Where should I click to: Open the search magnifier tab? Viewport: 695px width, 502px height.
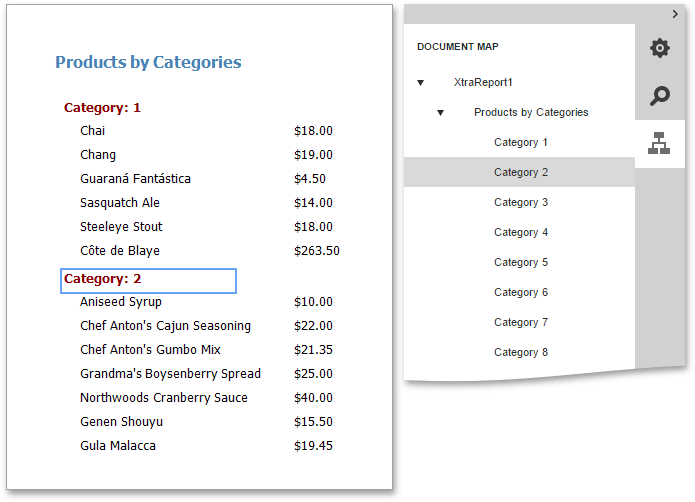coord(660,96)
